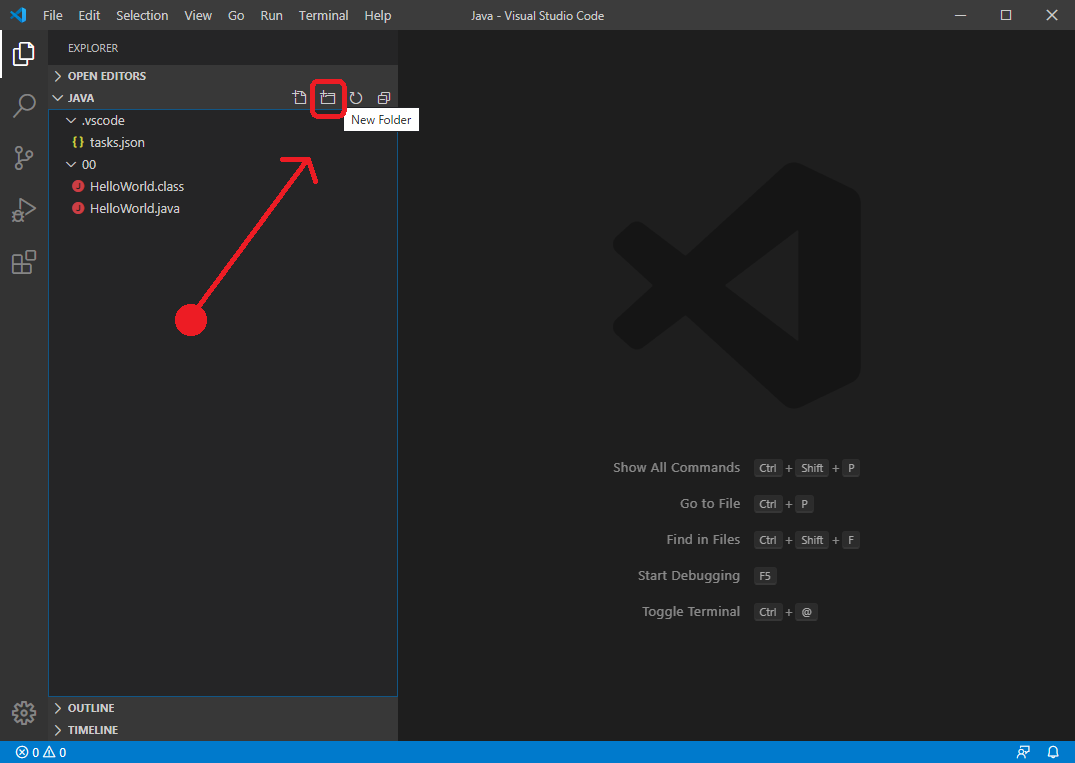This screenshot has width=1075, height=763.
Task: Maximize the VS Code window
Action: (1006, 15)
